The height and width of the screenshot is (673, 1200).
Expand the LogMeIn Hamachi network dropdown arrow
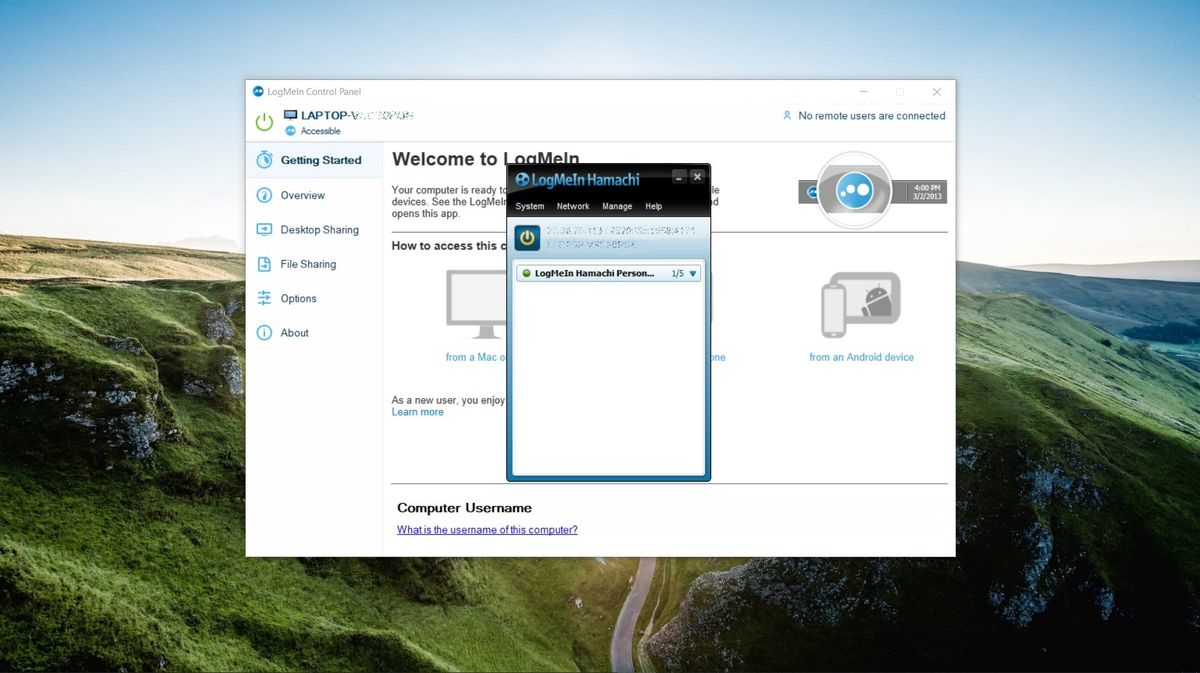(x=693, y=273)
